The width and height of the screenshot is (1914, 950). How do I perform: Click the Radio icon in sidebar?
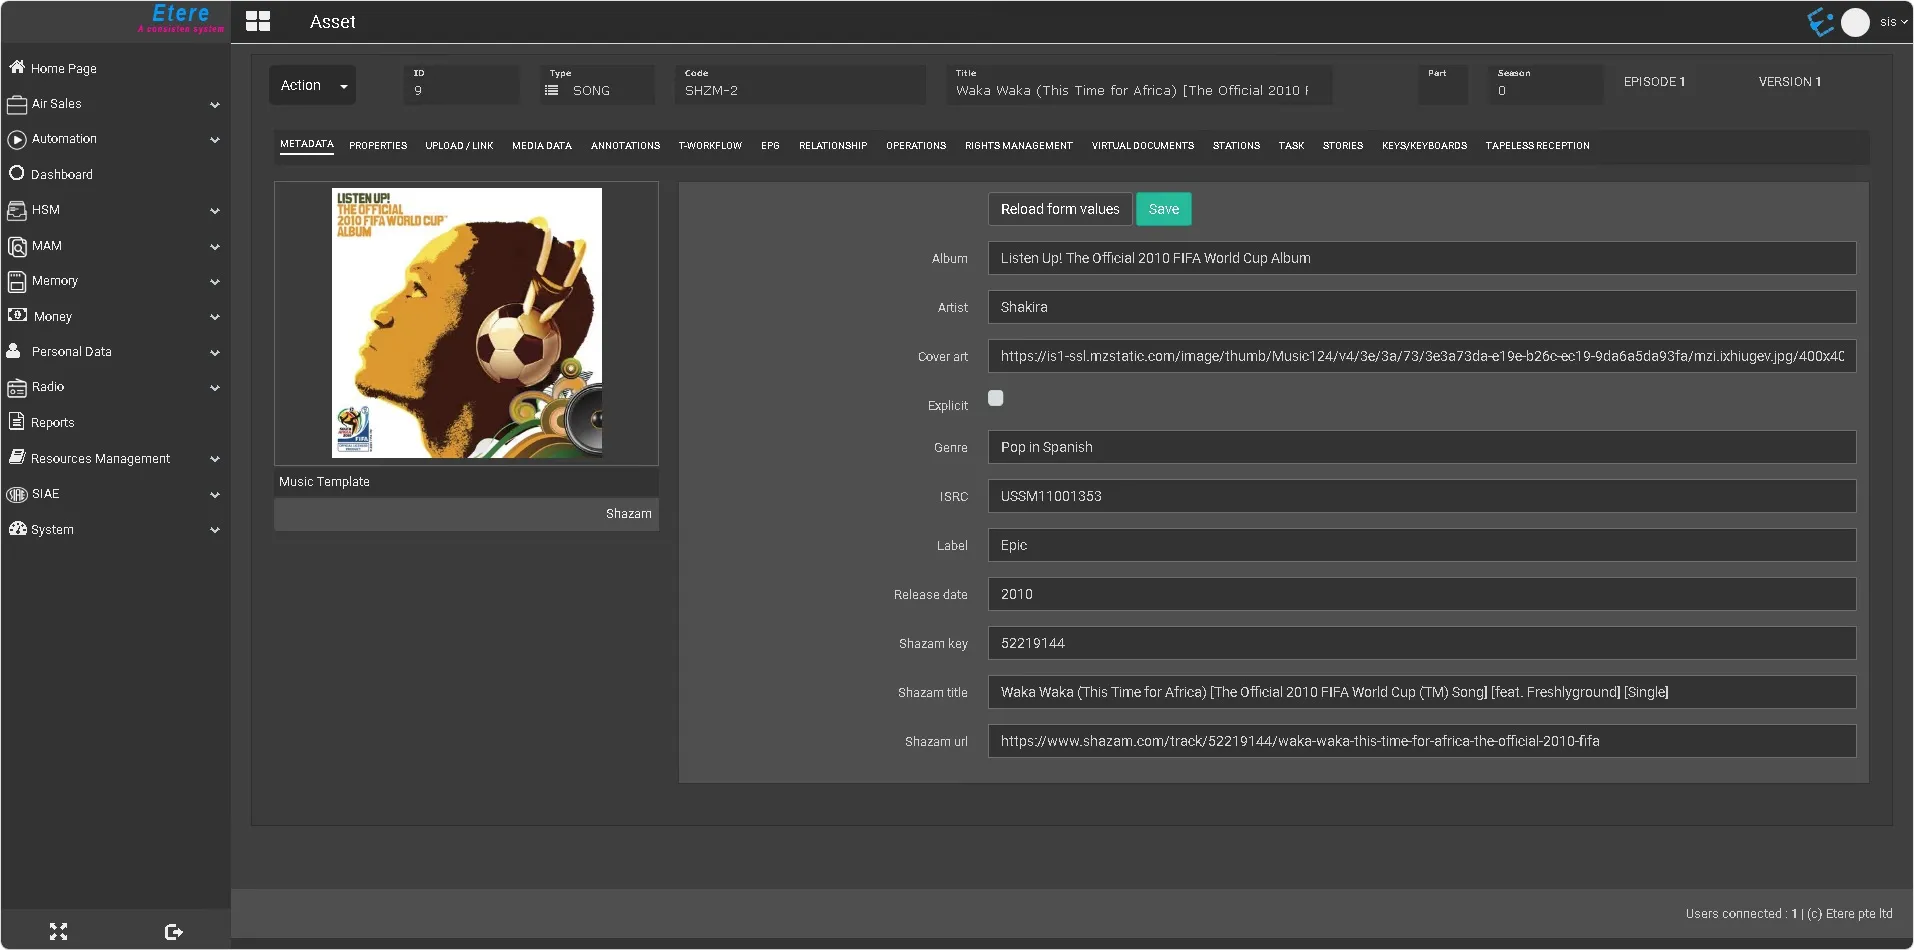tap(17, 388)
